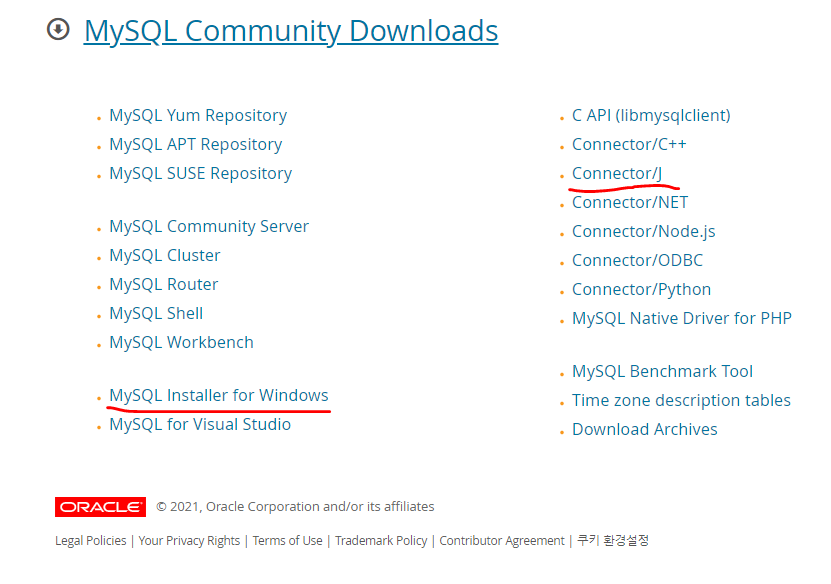This screenshot has width=831, height=584.
Task: Open MySQL APT Repository link
Action: (x=196, y=145)
